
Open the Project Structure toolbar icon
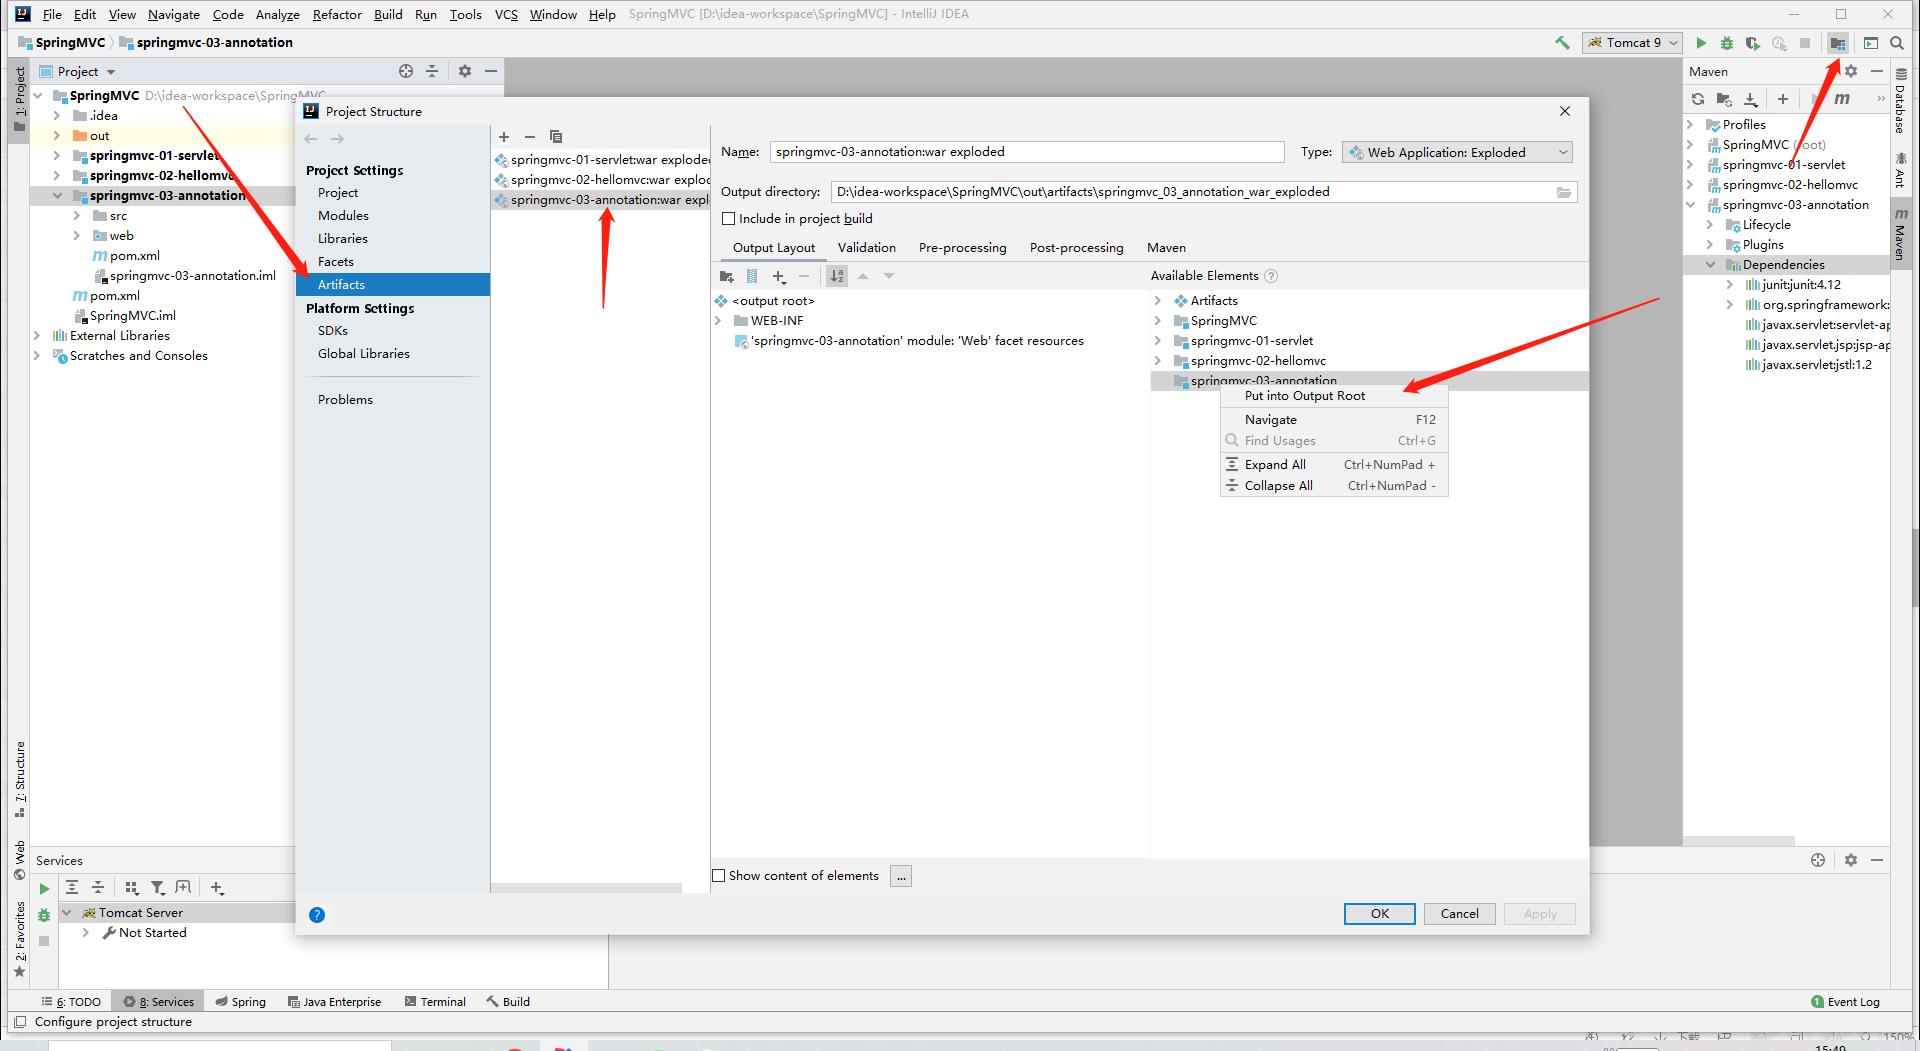(x=1838, y=43)
